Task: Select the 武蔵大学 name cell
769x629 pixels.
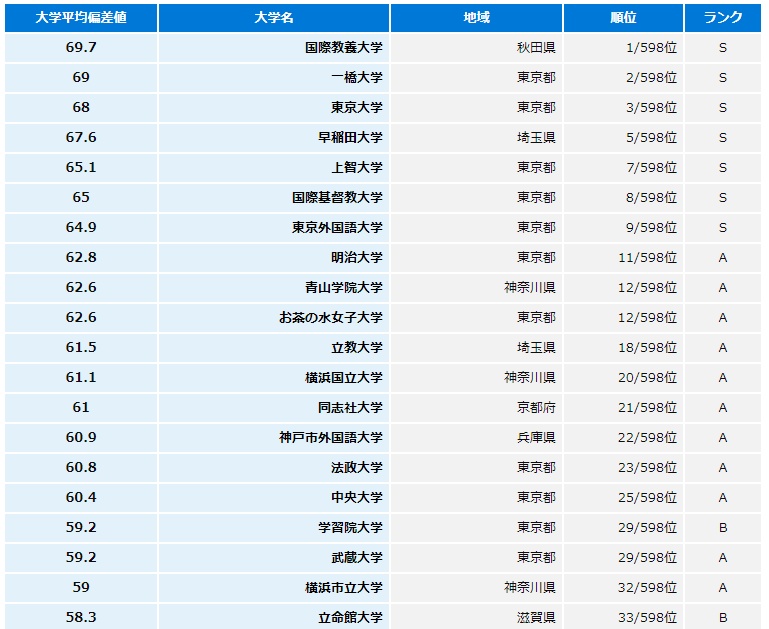Action: pyautogui.click(x=274, y=557)
